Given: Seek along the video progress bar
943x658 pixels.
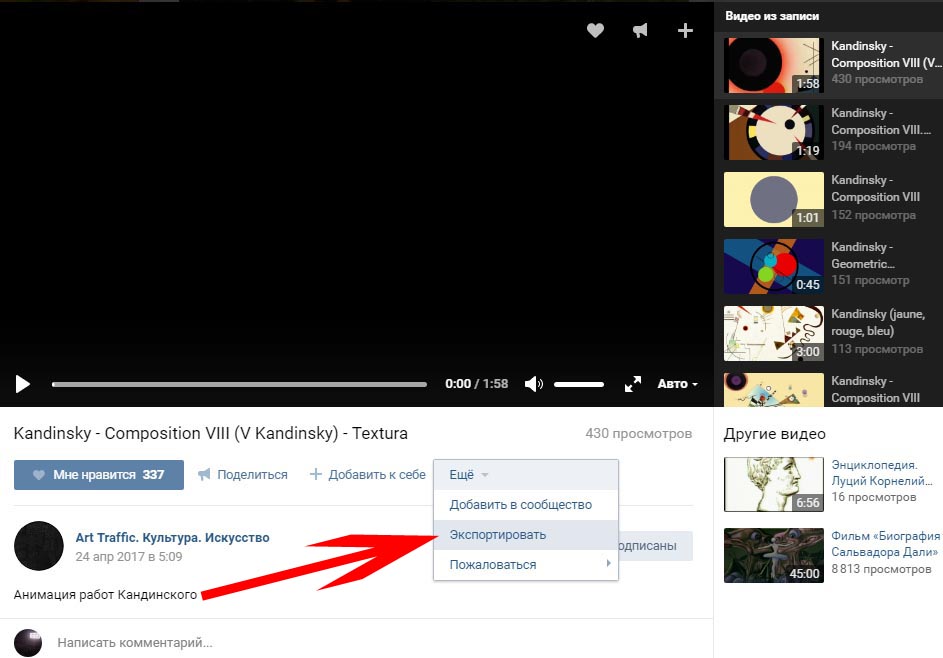Looking at the screenshot, I should click(239, 384).
